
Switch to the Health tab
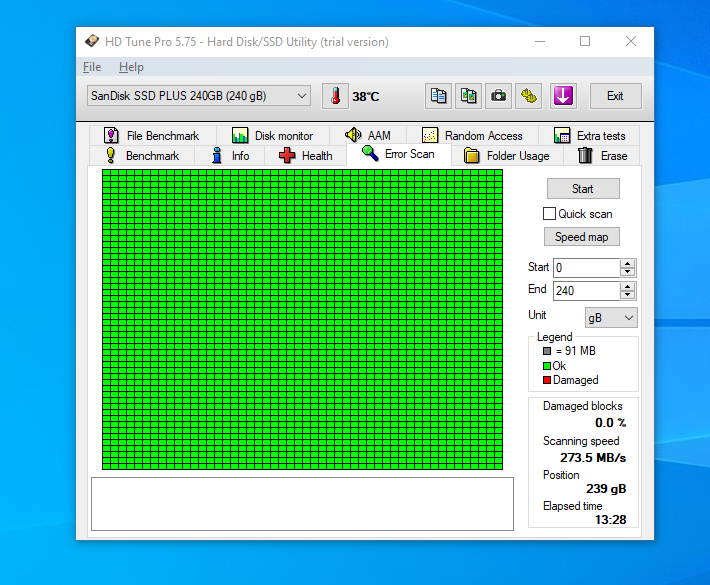[x=306, y=156]
